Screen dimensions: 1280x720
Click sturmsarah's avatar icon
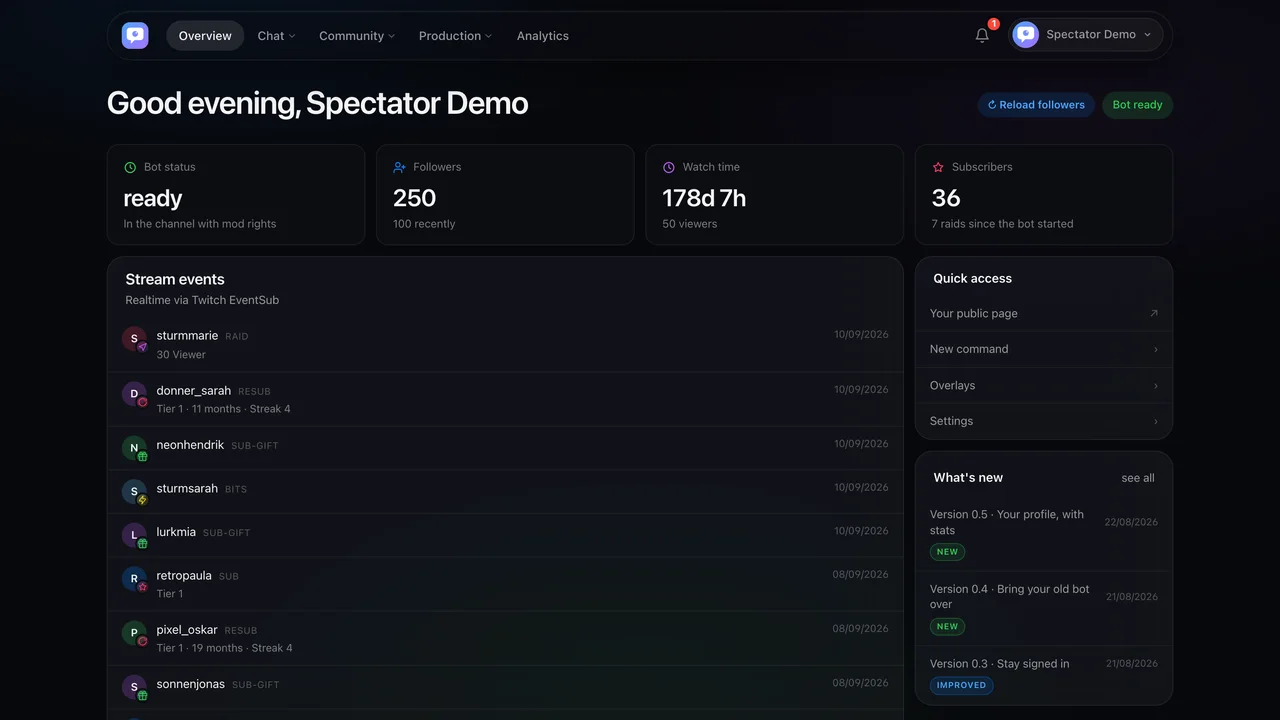[135, 492]
